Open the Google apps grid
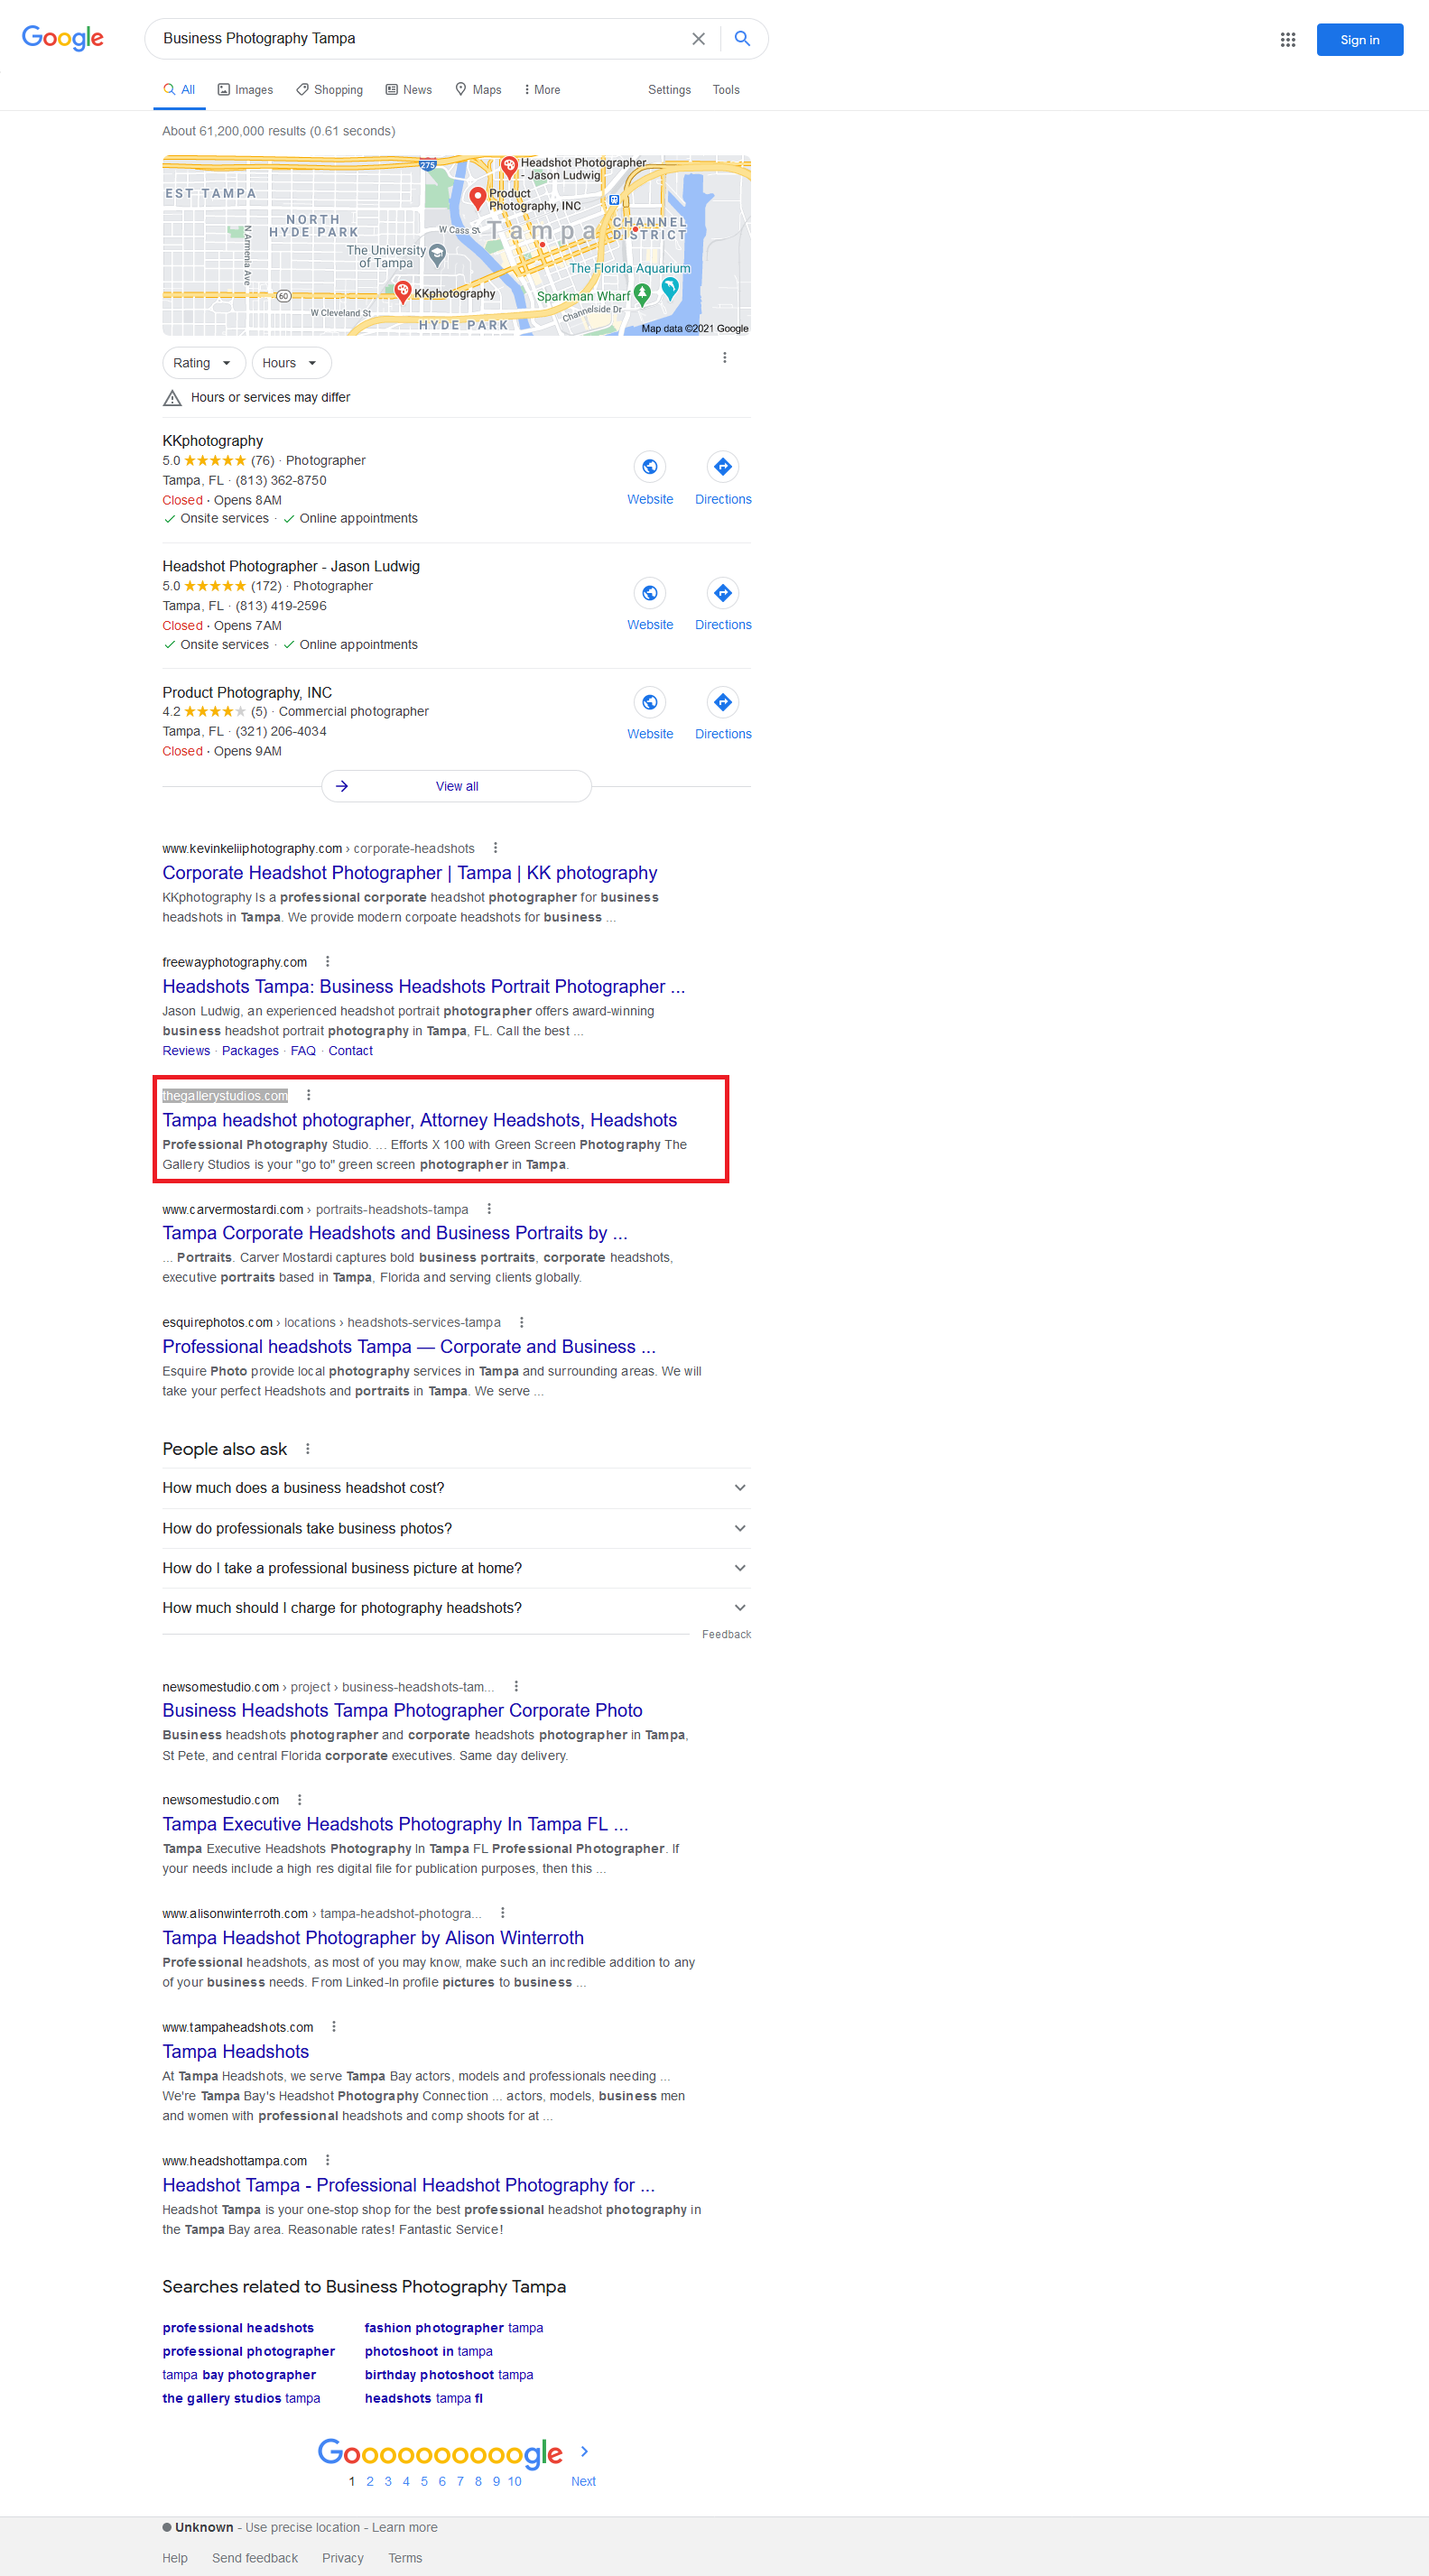Screen dimensions: 1429x2576 (1287, 40)
